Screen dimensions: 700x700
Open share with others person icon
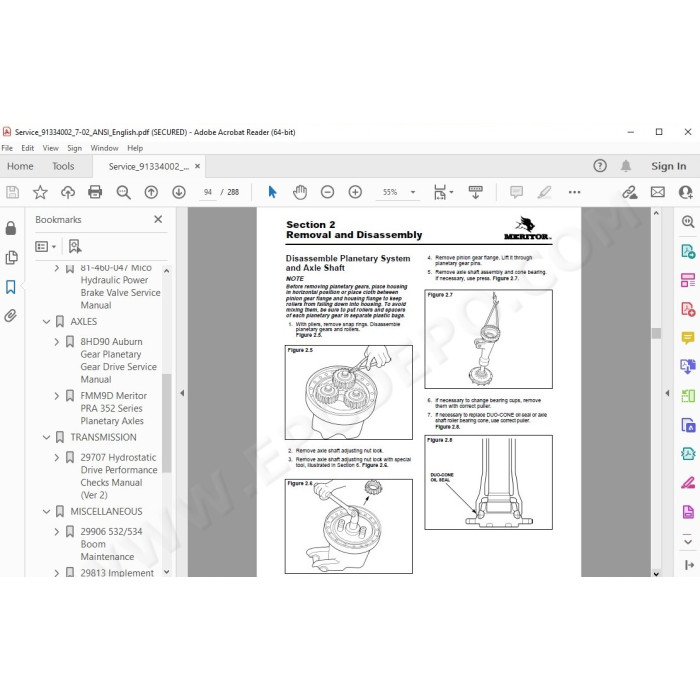tap(686, 192)
